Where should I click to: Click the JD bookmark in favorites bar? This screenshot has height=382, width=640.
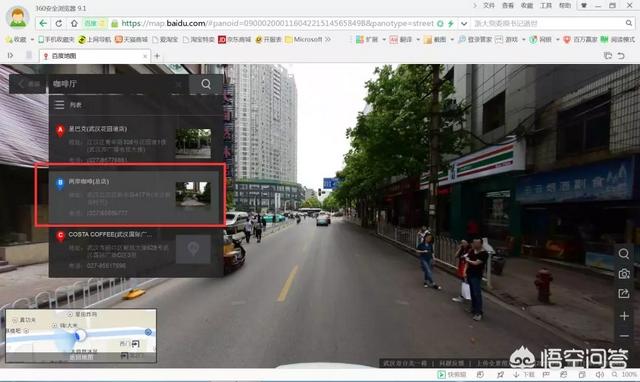tap(234, 40)
